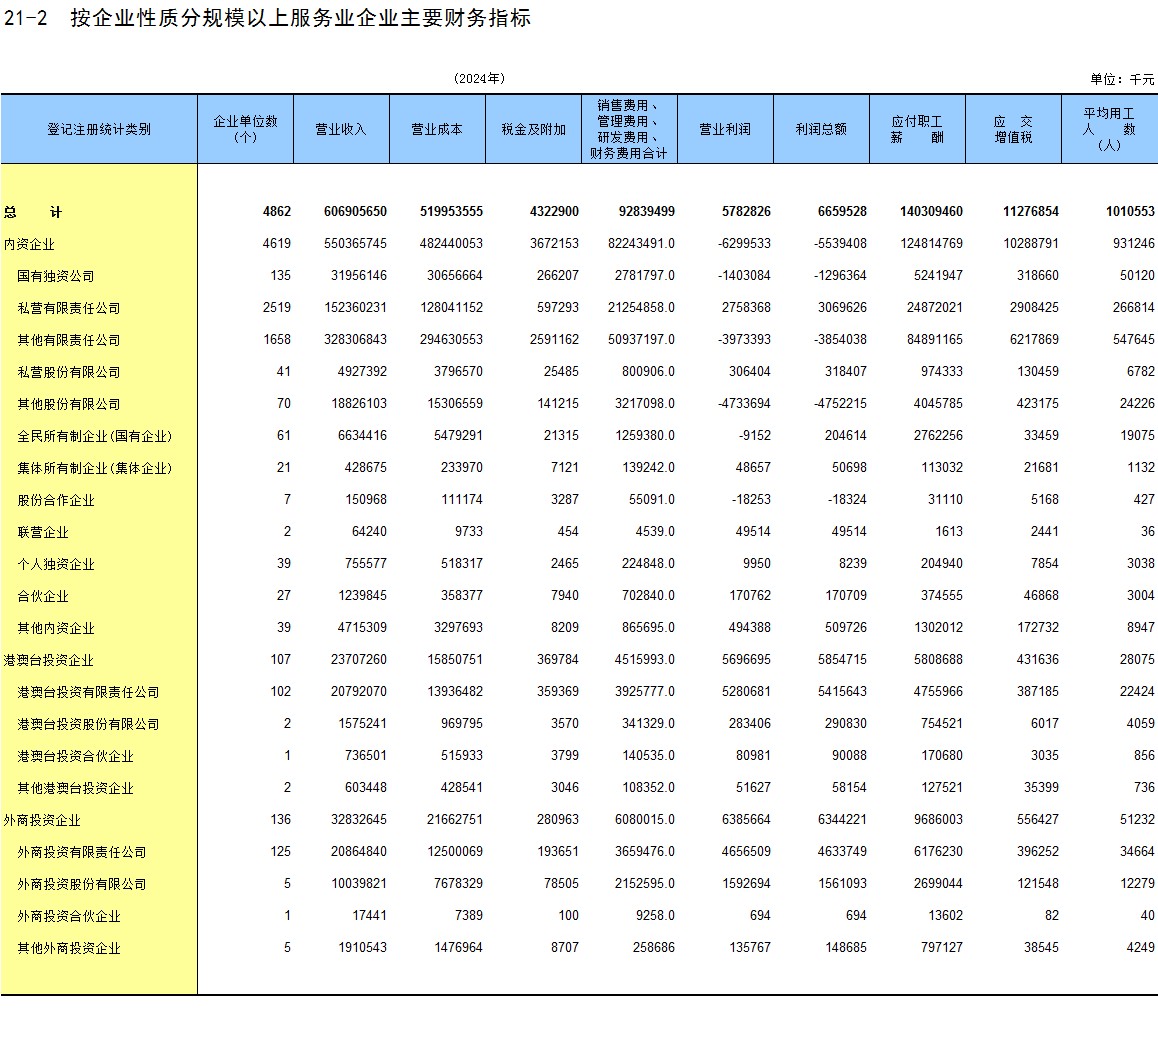1158x1060 pixels.
Task: Select the 利润总额 column header
Action: click(821, 129)
